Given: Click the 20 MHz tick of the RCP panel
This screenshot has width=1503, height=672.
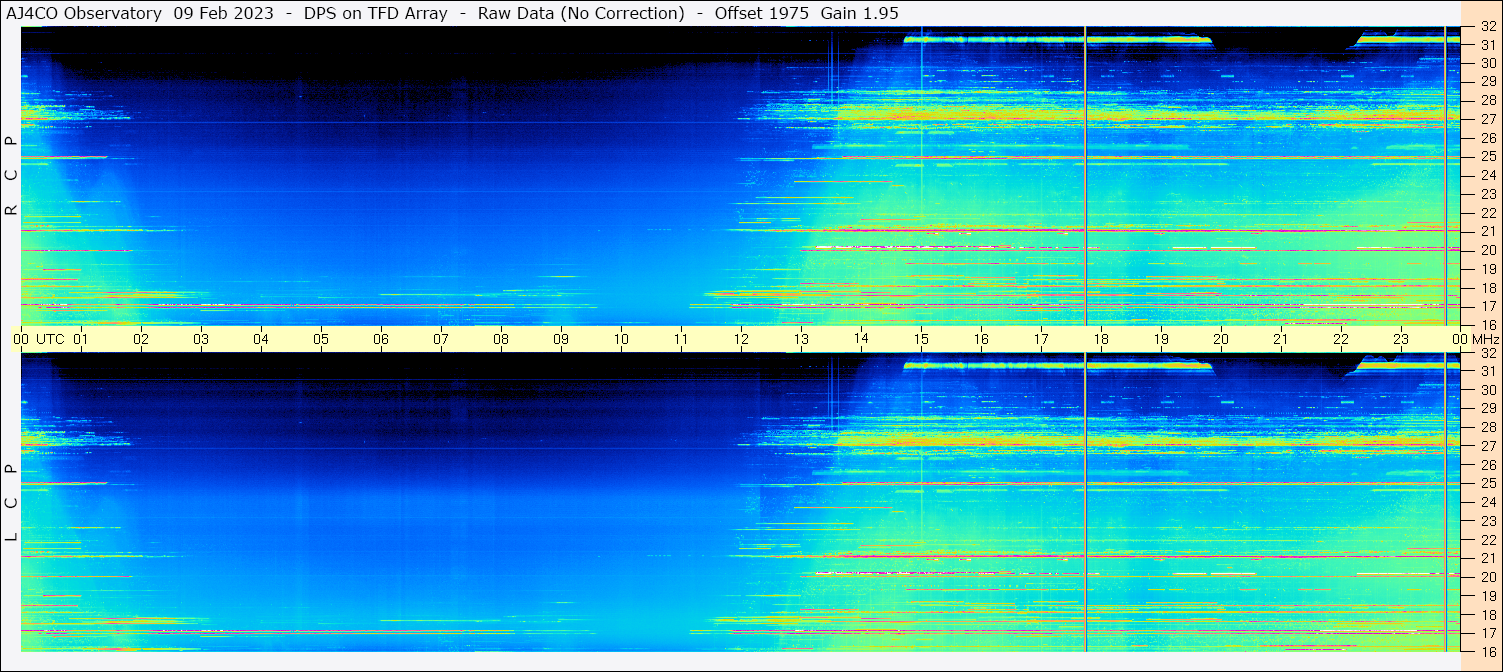Looking at the screenshot, I should [x=1487, y=250].
